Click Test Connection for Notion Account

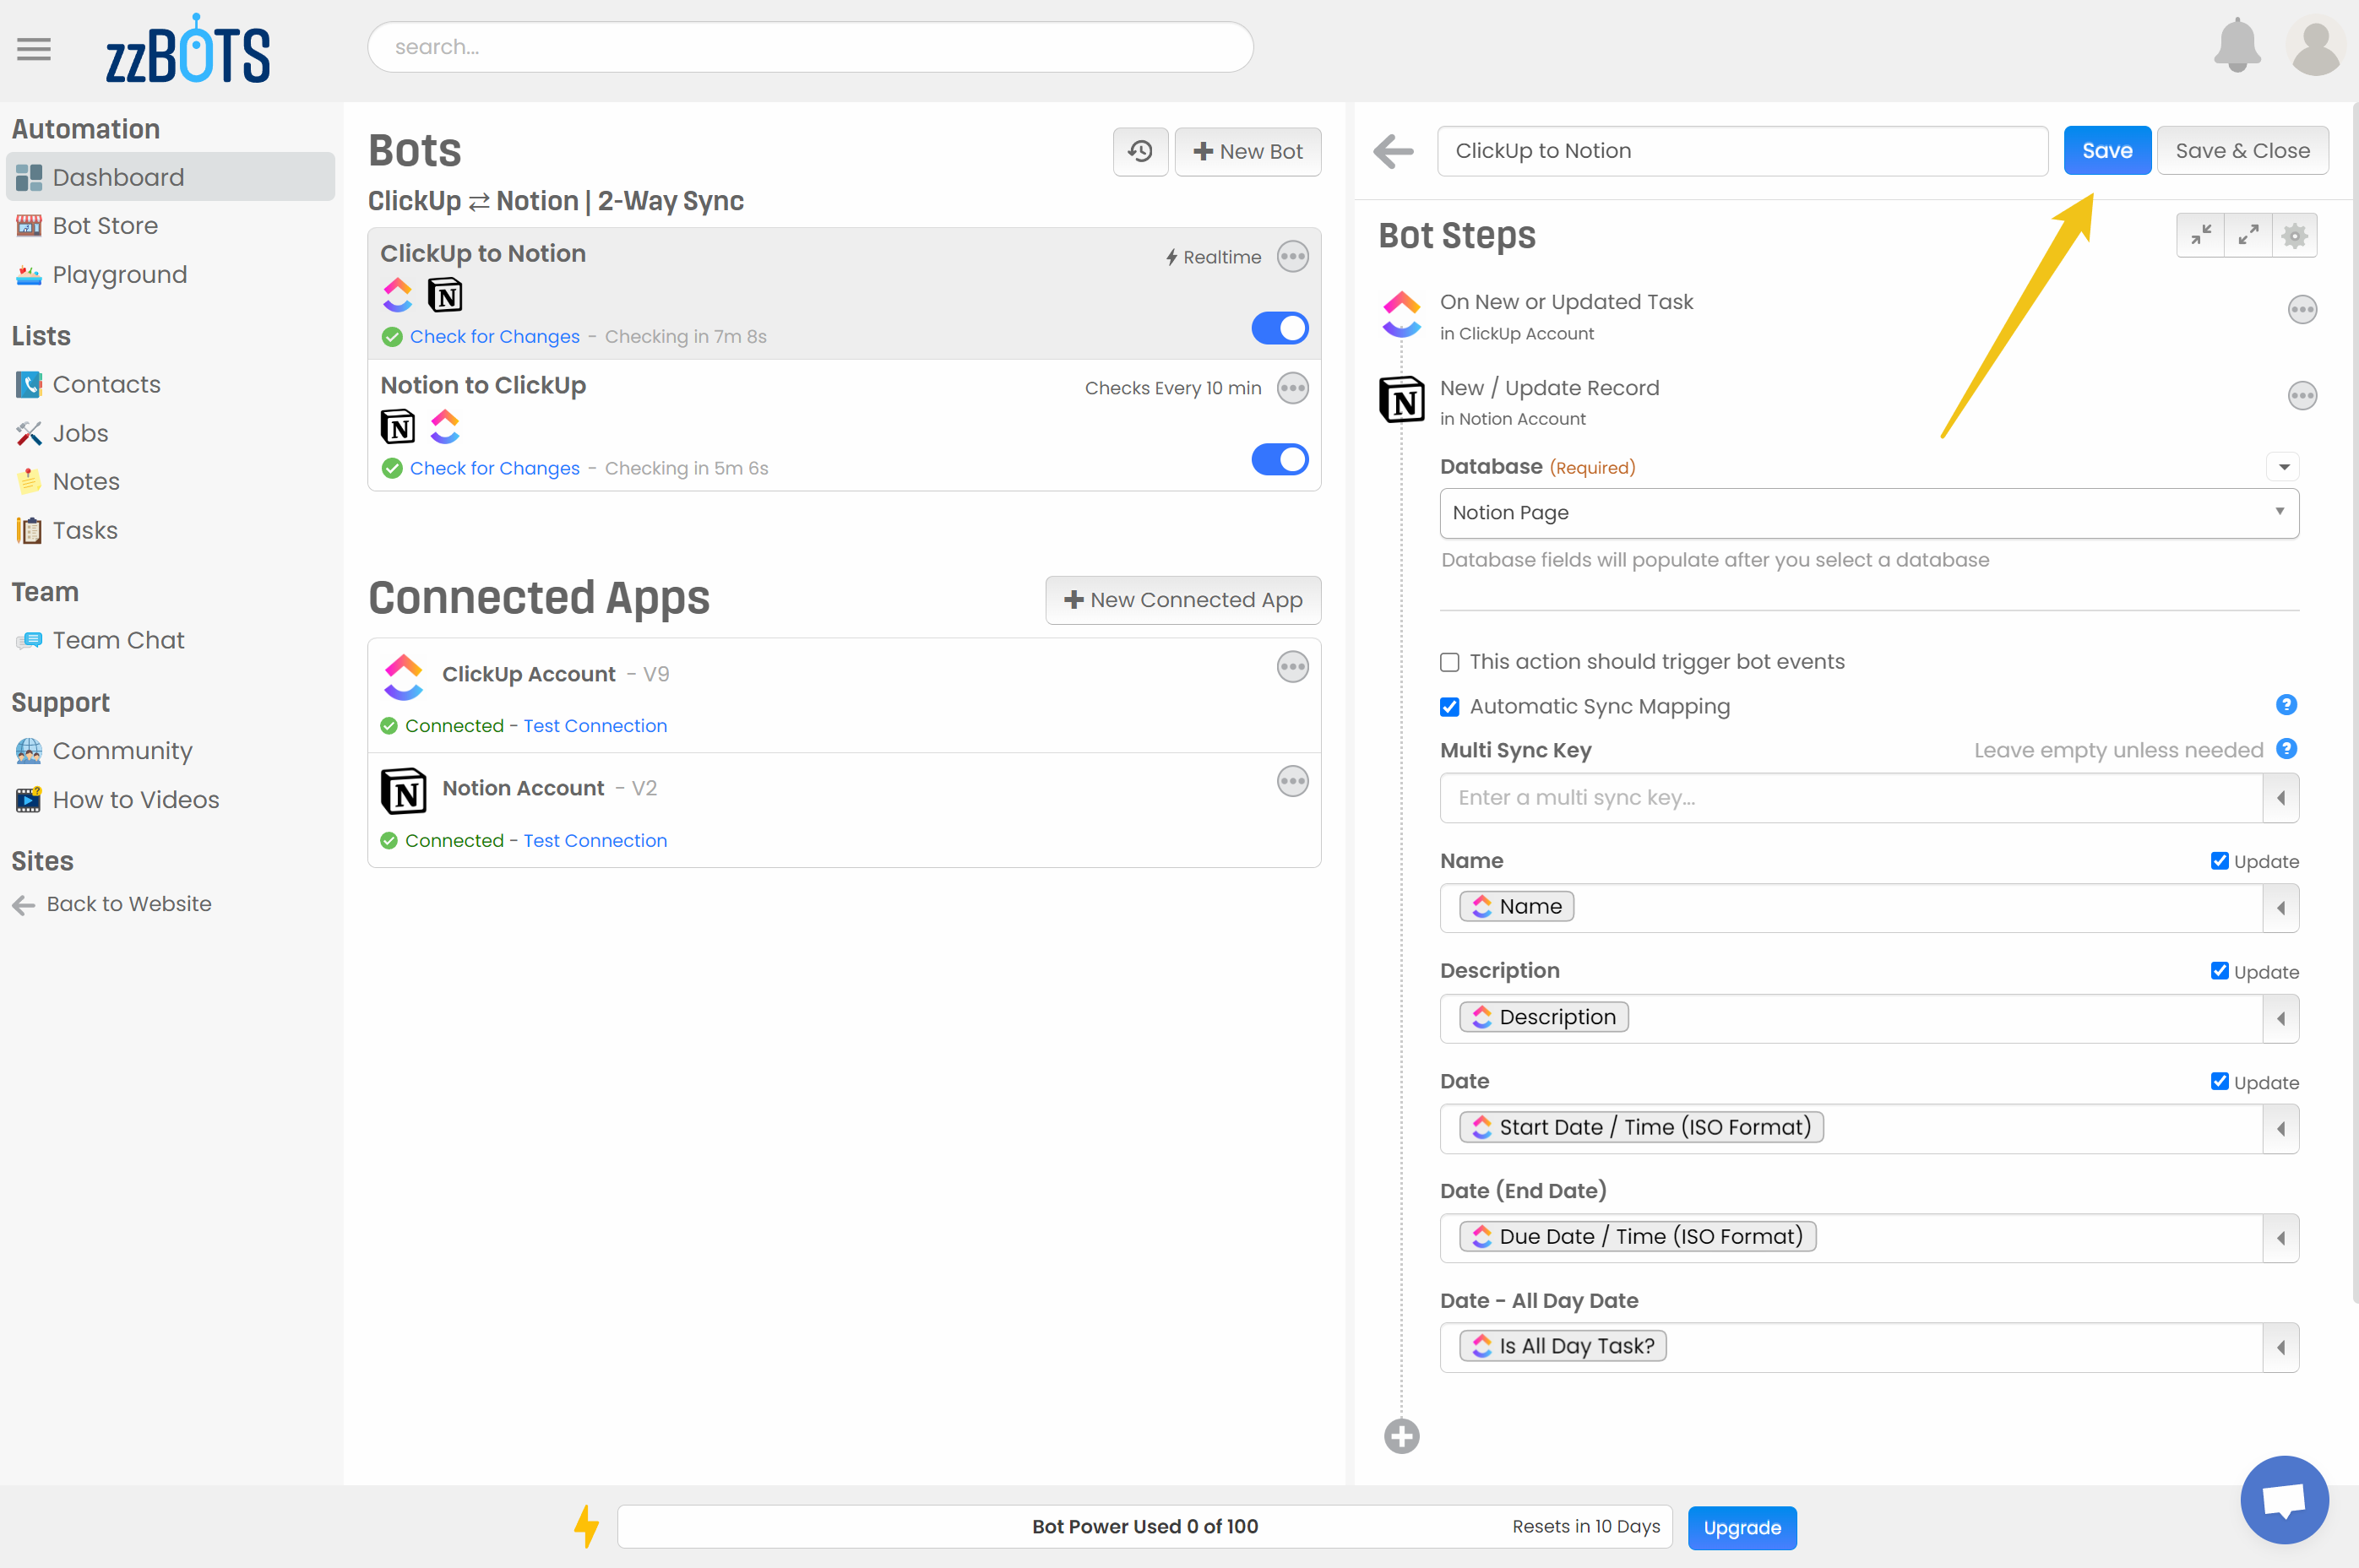click(595, 841)
